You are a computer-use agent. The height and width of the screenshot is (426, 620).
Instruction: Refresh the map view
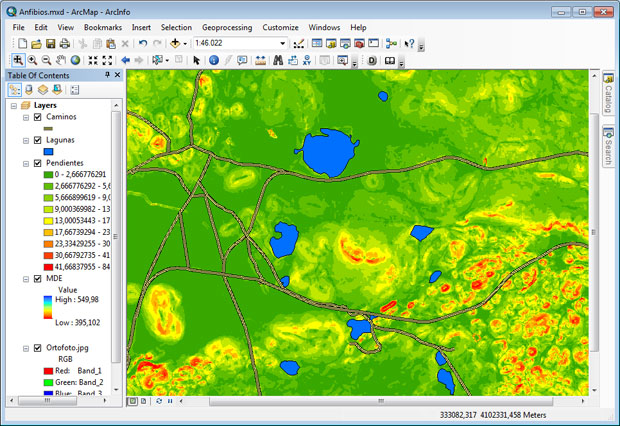point(159,401)
